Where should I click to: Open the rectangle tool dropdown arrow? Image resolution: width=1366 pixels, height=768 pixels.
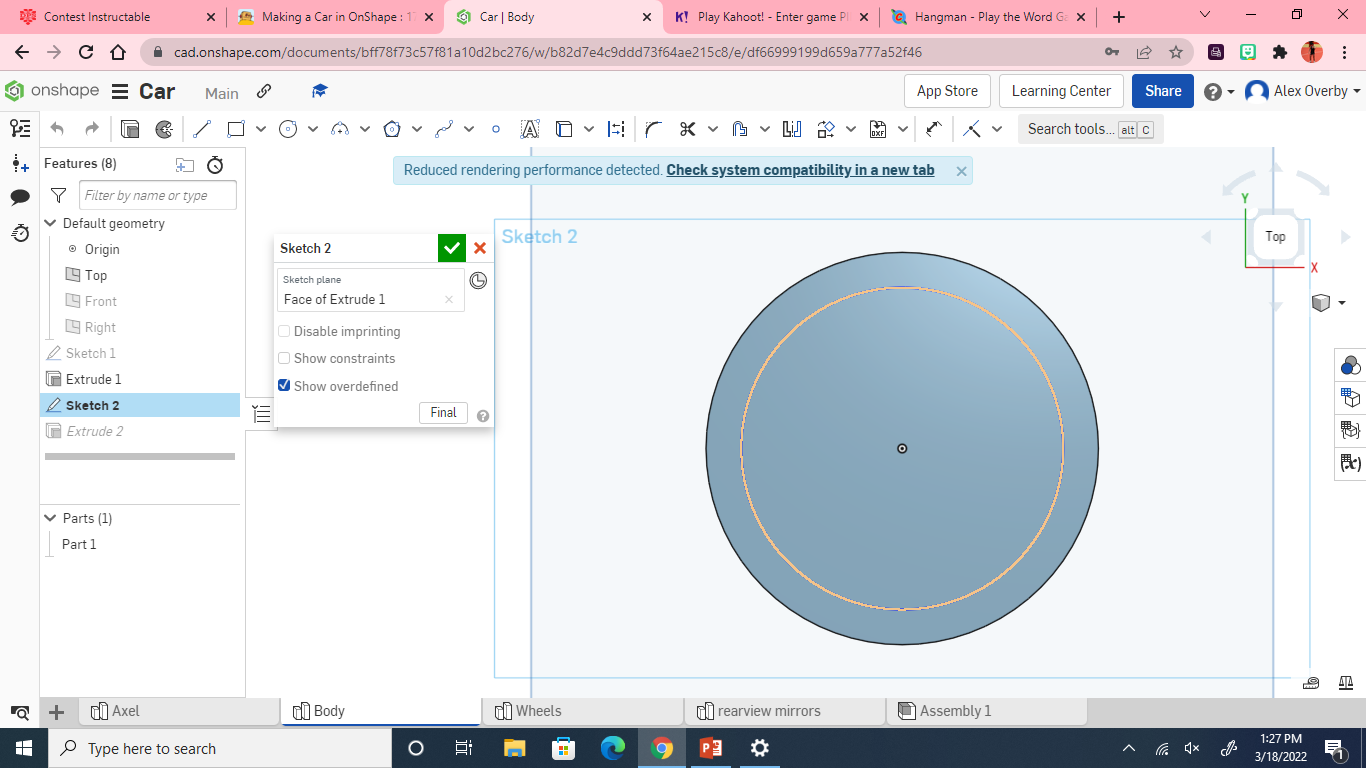pos(260,129)
